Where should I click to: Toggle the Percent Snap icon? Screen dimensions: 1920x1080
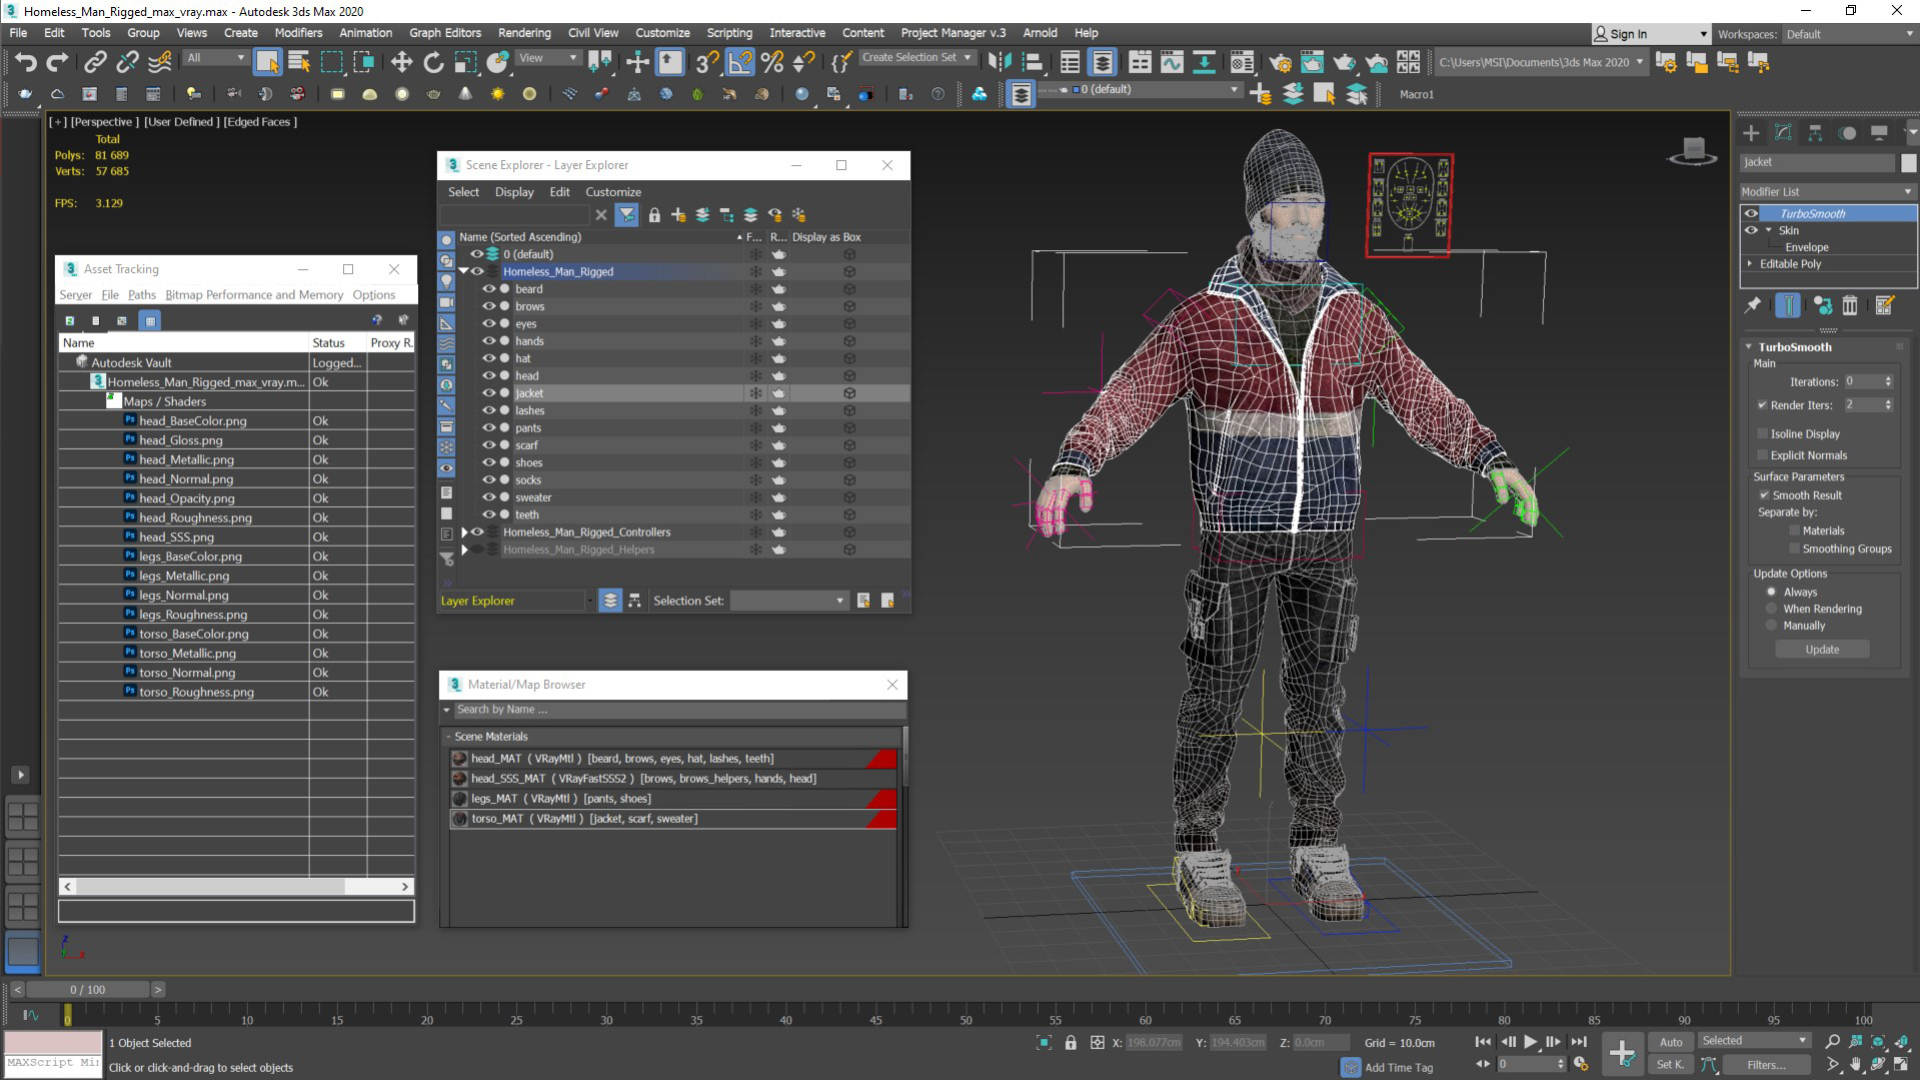click(x=772, y=62)
